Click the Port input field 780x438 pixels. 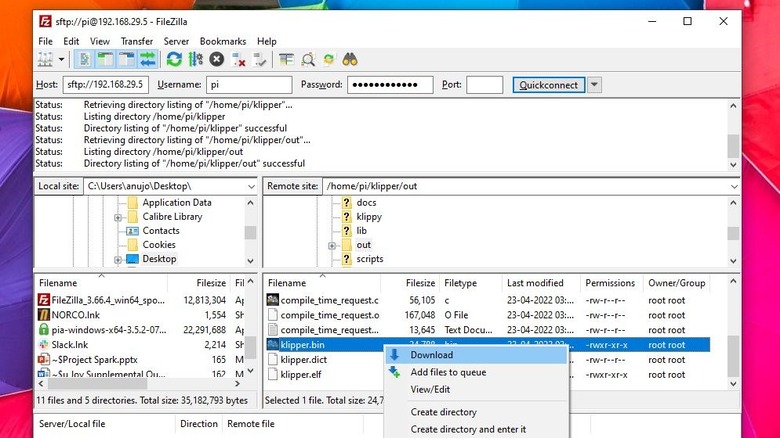(484, 85)
